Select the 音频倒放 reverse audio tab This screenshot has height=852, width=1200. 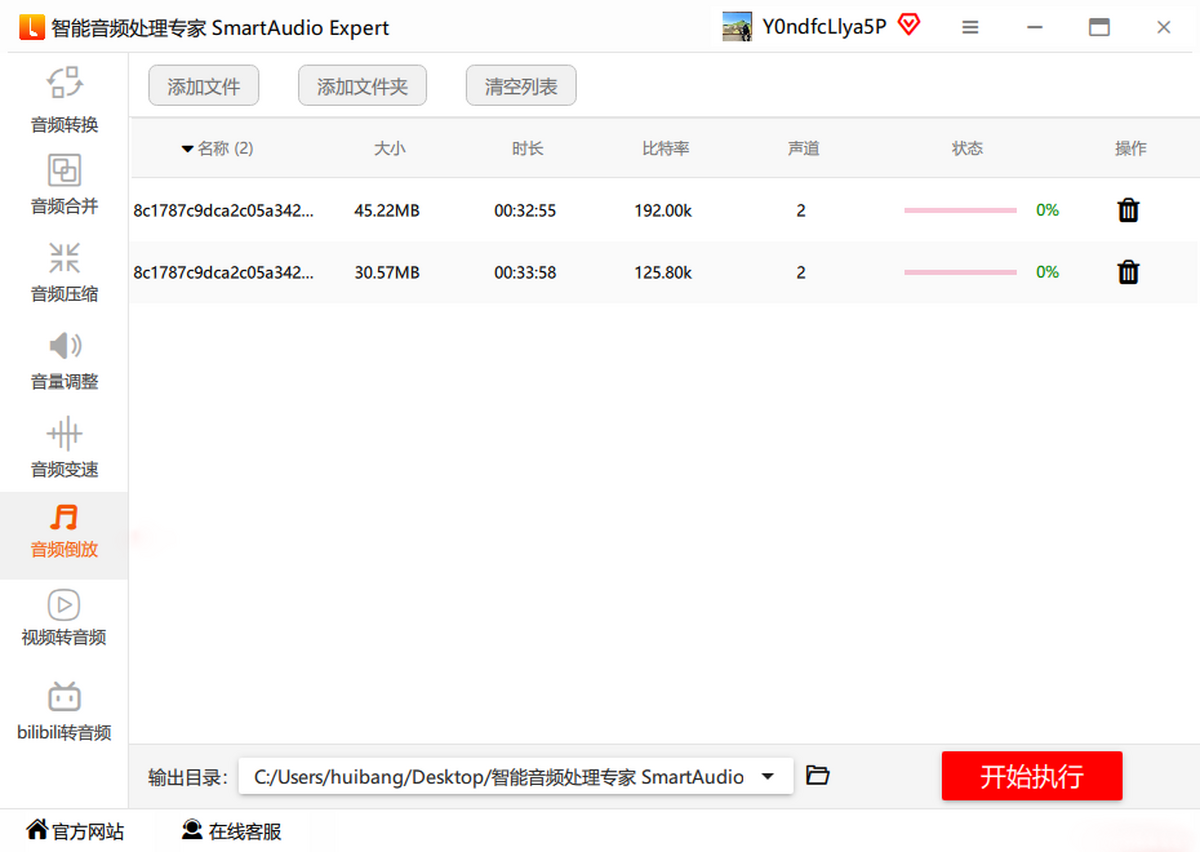(64, 532)
